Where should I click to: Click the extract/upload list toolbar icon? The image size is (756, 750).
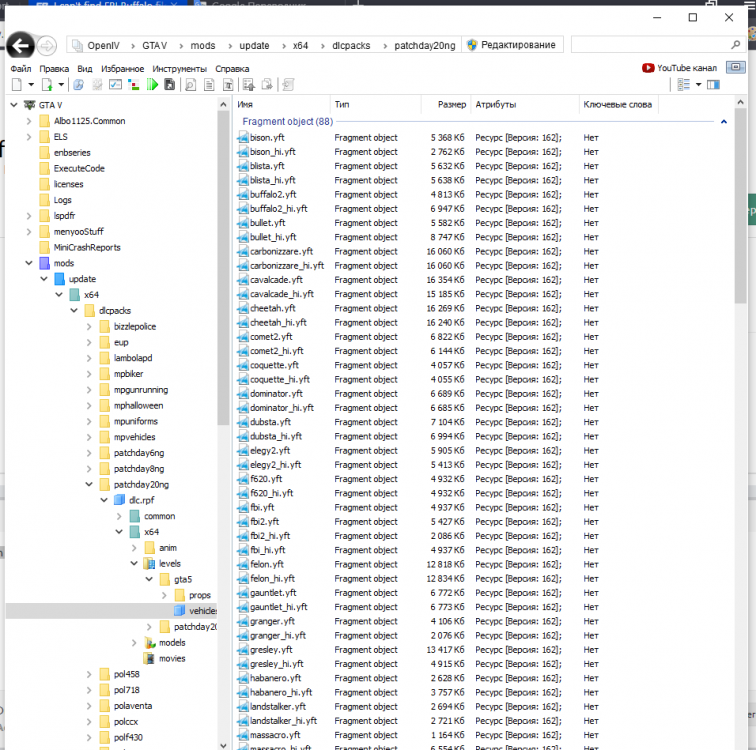(x=249, y=85)
